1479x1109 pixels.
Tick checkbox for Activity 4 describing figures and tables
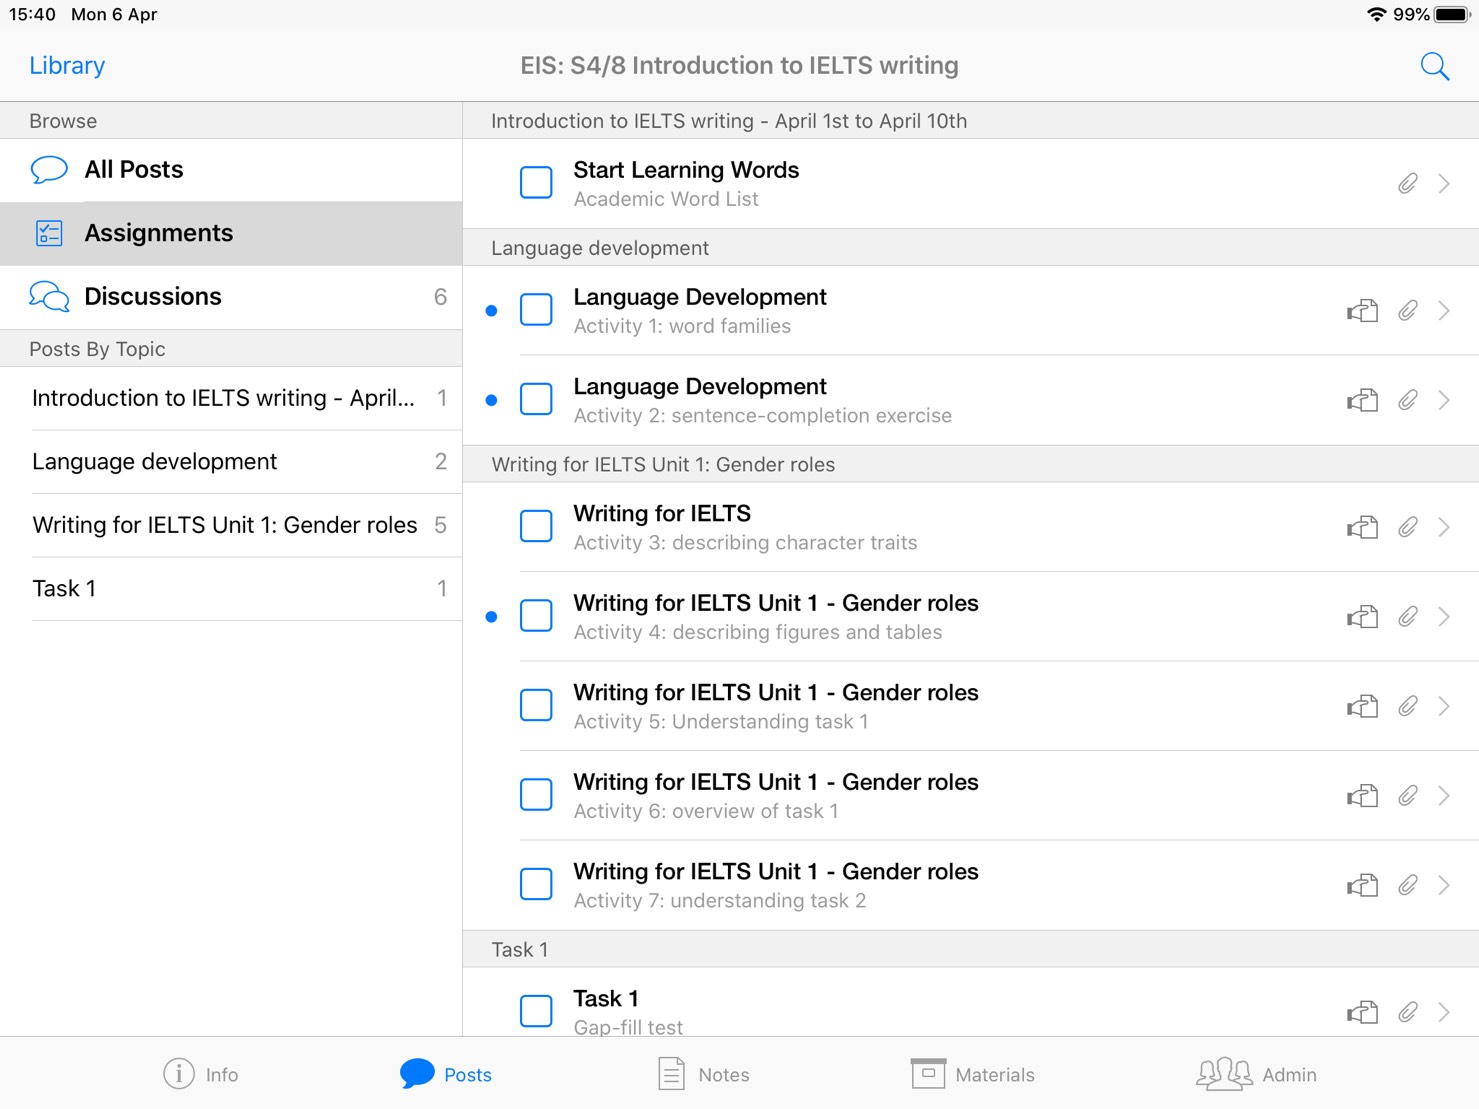point(536,616)
